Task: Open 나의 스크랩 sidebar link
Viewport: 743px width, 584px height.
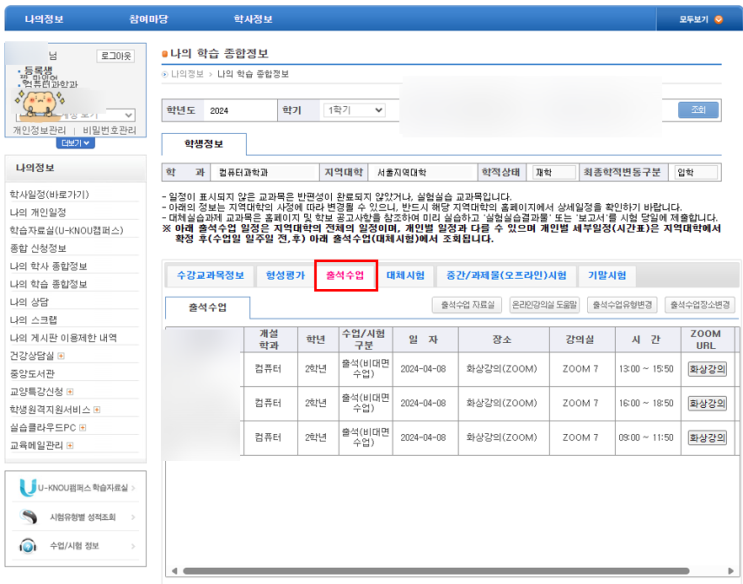Action: click(x=34, y=320)
